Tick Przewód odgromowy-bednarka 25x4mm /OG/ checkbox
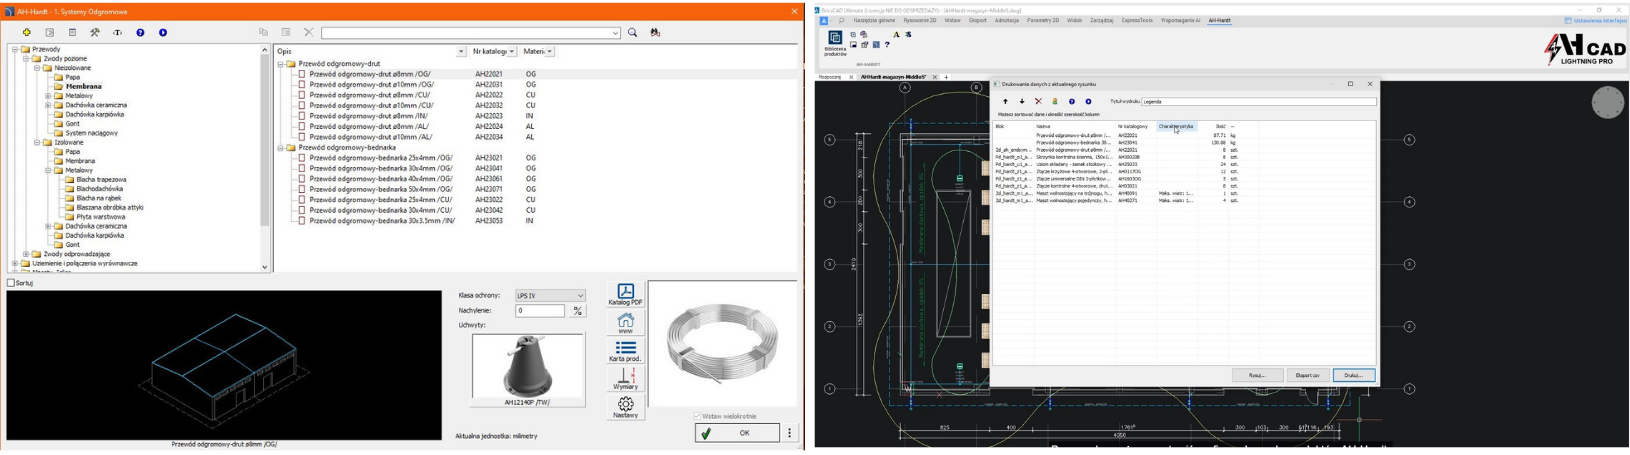 click(x=302, y=158)
